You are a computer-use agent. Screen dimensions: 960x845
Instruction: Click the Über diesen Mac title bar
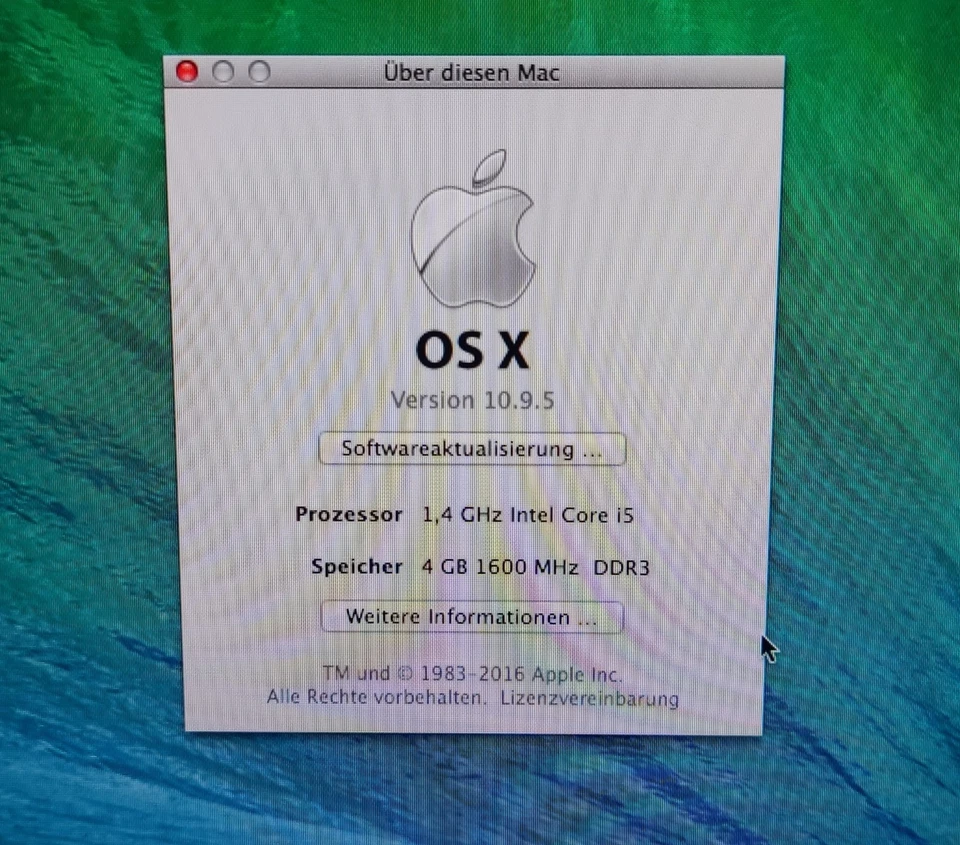click(x=472, y=72)
